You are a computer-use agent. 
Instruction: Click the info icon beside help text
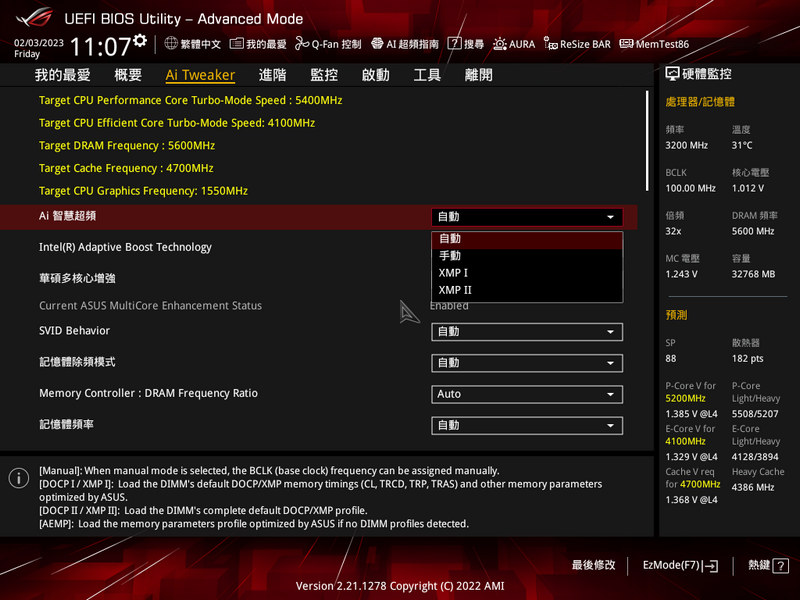click(19, 478)
